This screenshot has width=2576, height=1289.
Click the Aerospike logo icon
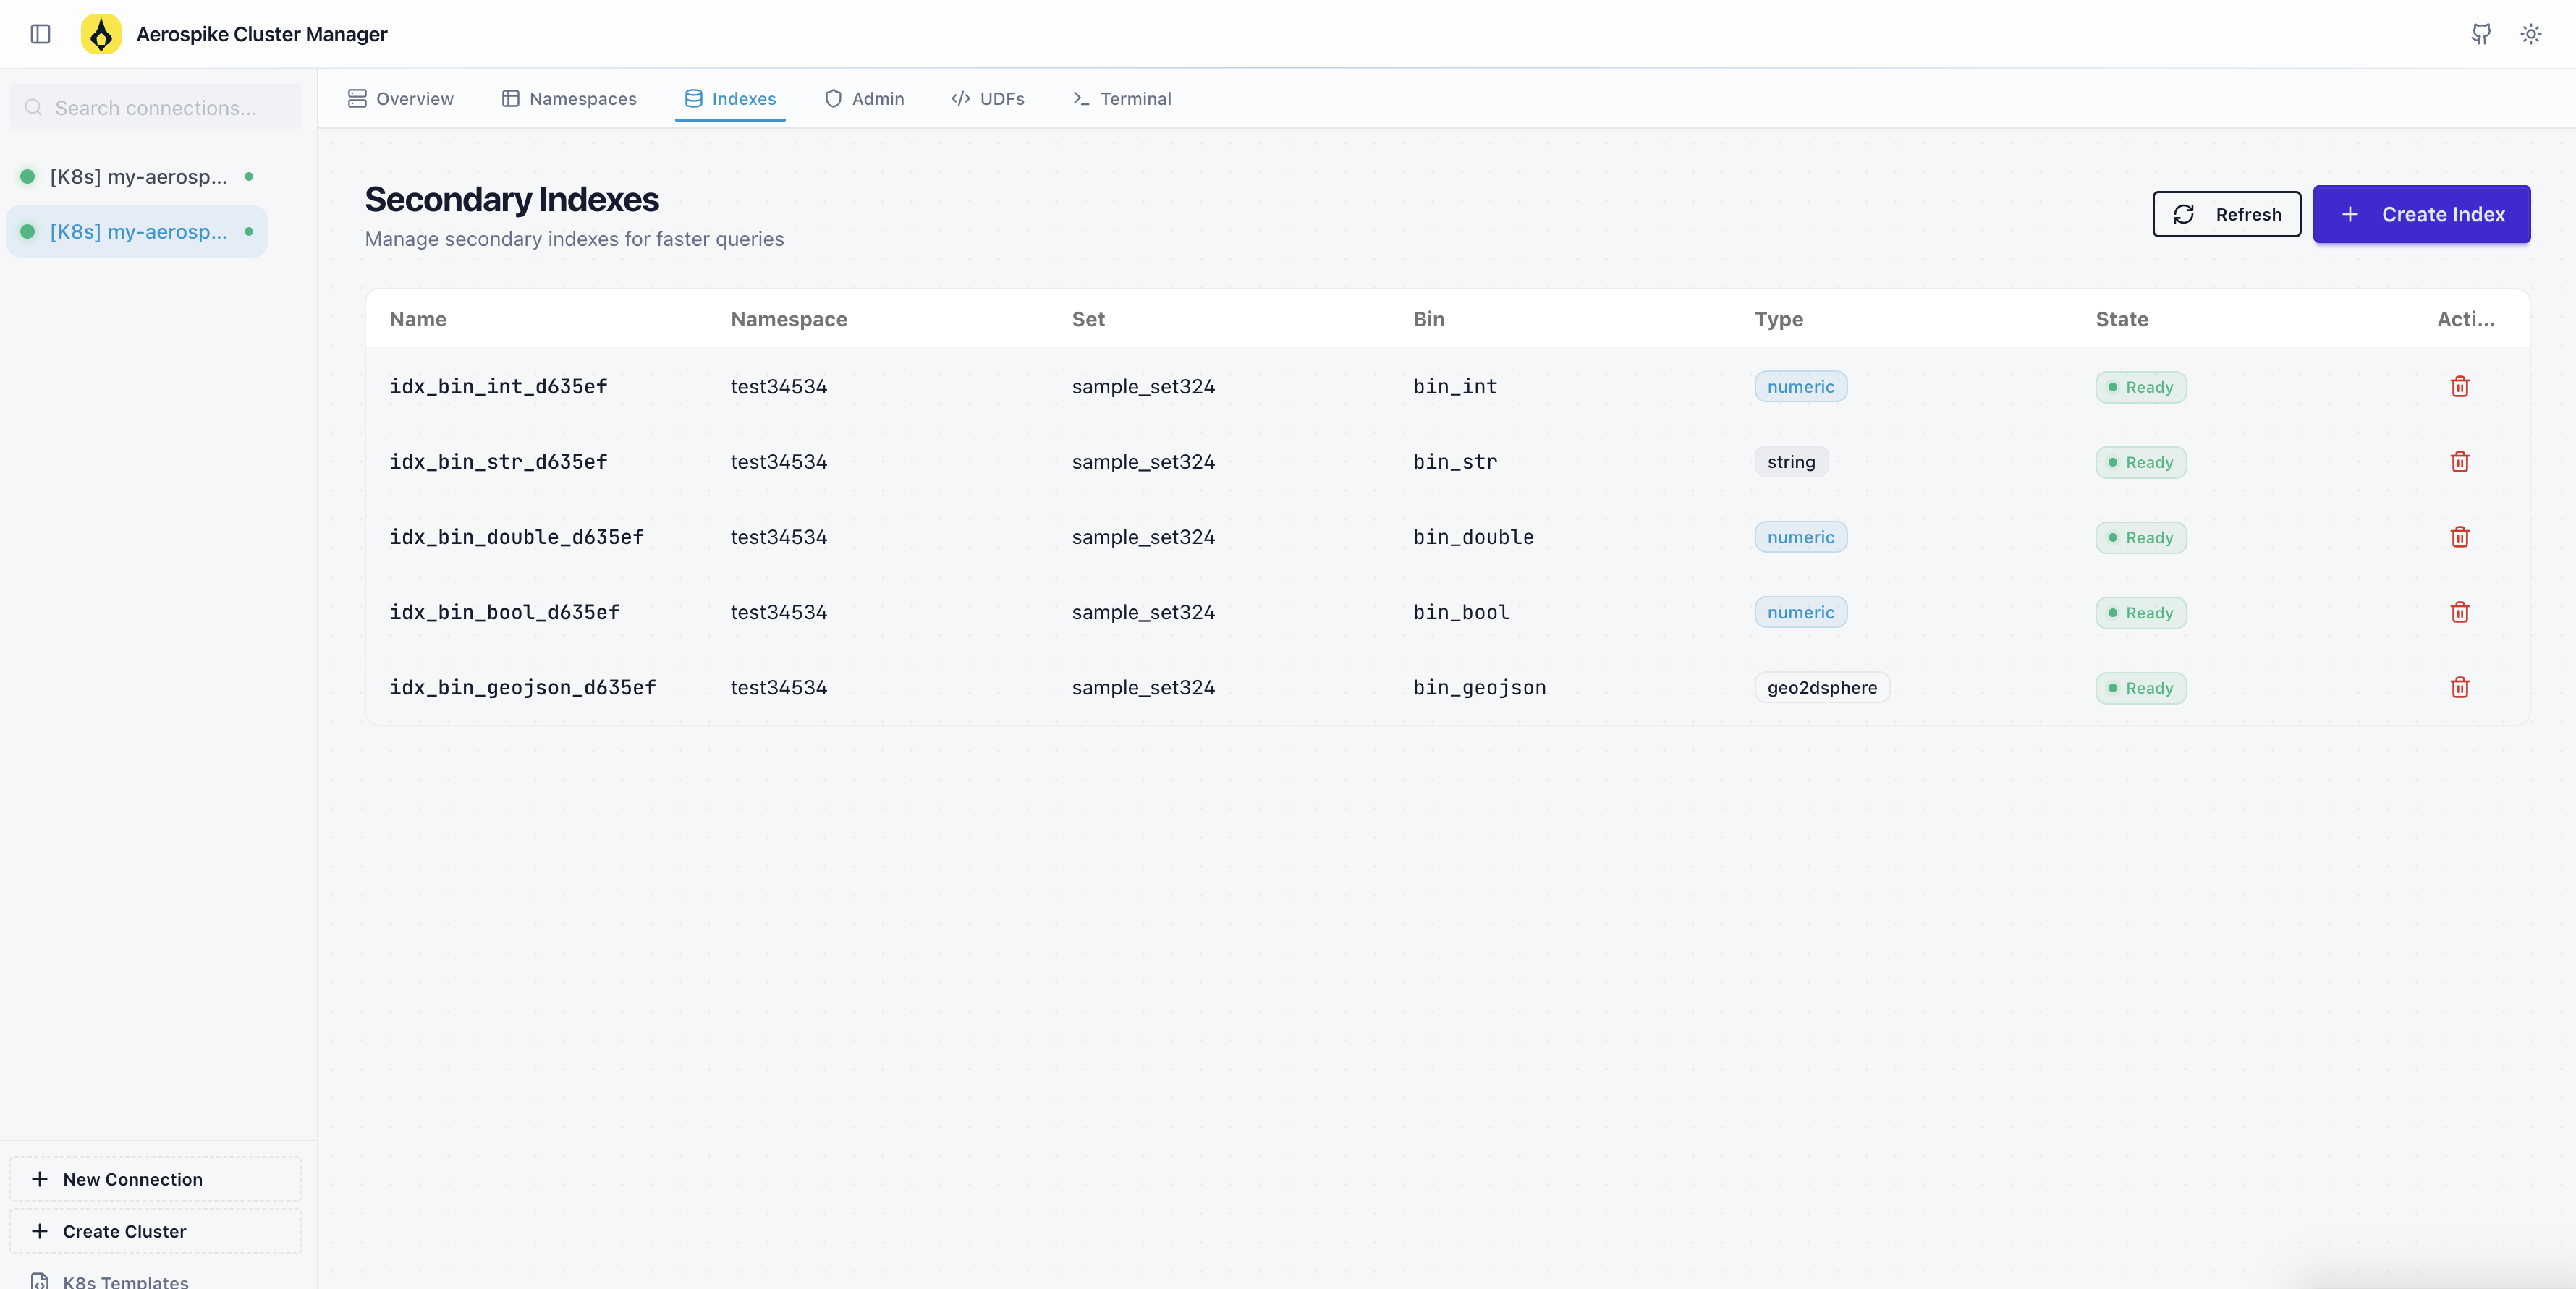(x=101, y=34)
